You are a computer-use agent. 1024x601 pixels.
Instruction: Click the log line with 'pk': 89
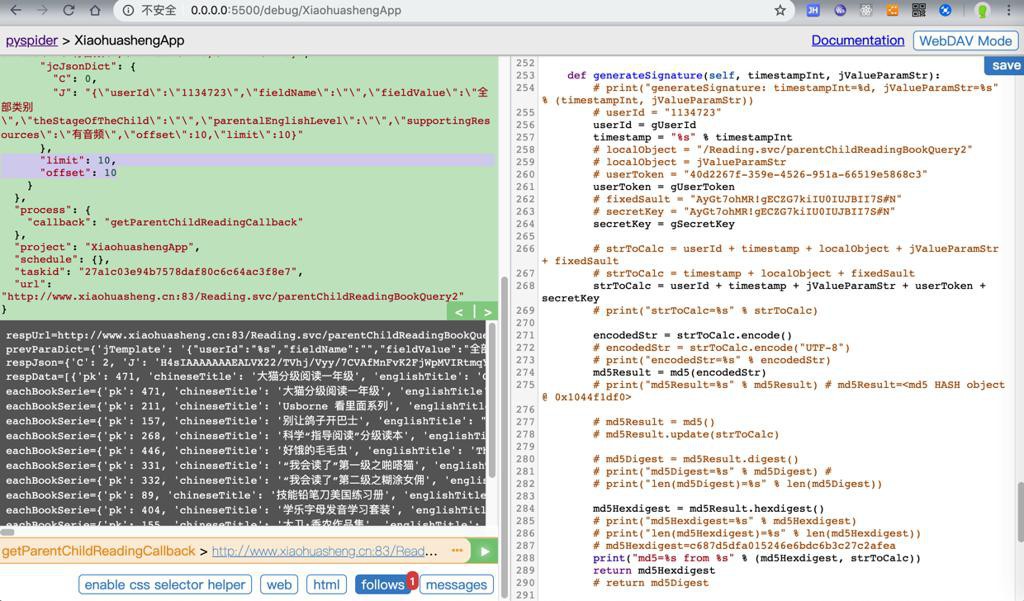click(x=246, y=495)
